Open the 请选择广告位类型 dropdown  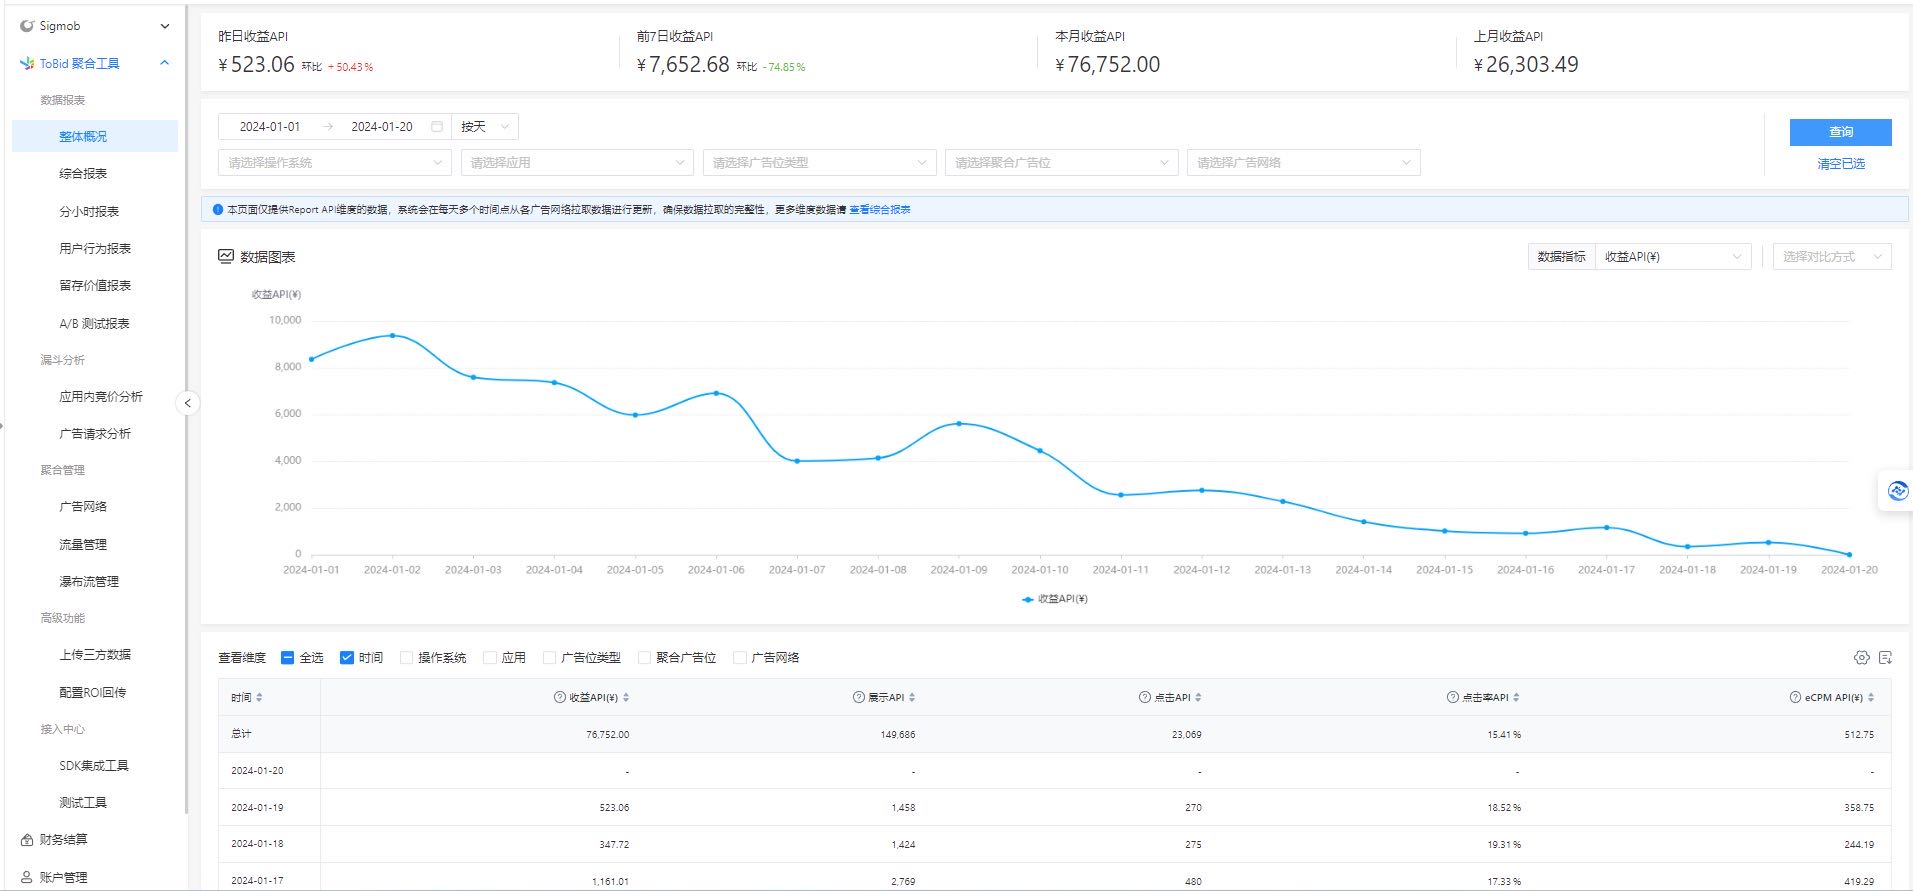click(819, 163)
